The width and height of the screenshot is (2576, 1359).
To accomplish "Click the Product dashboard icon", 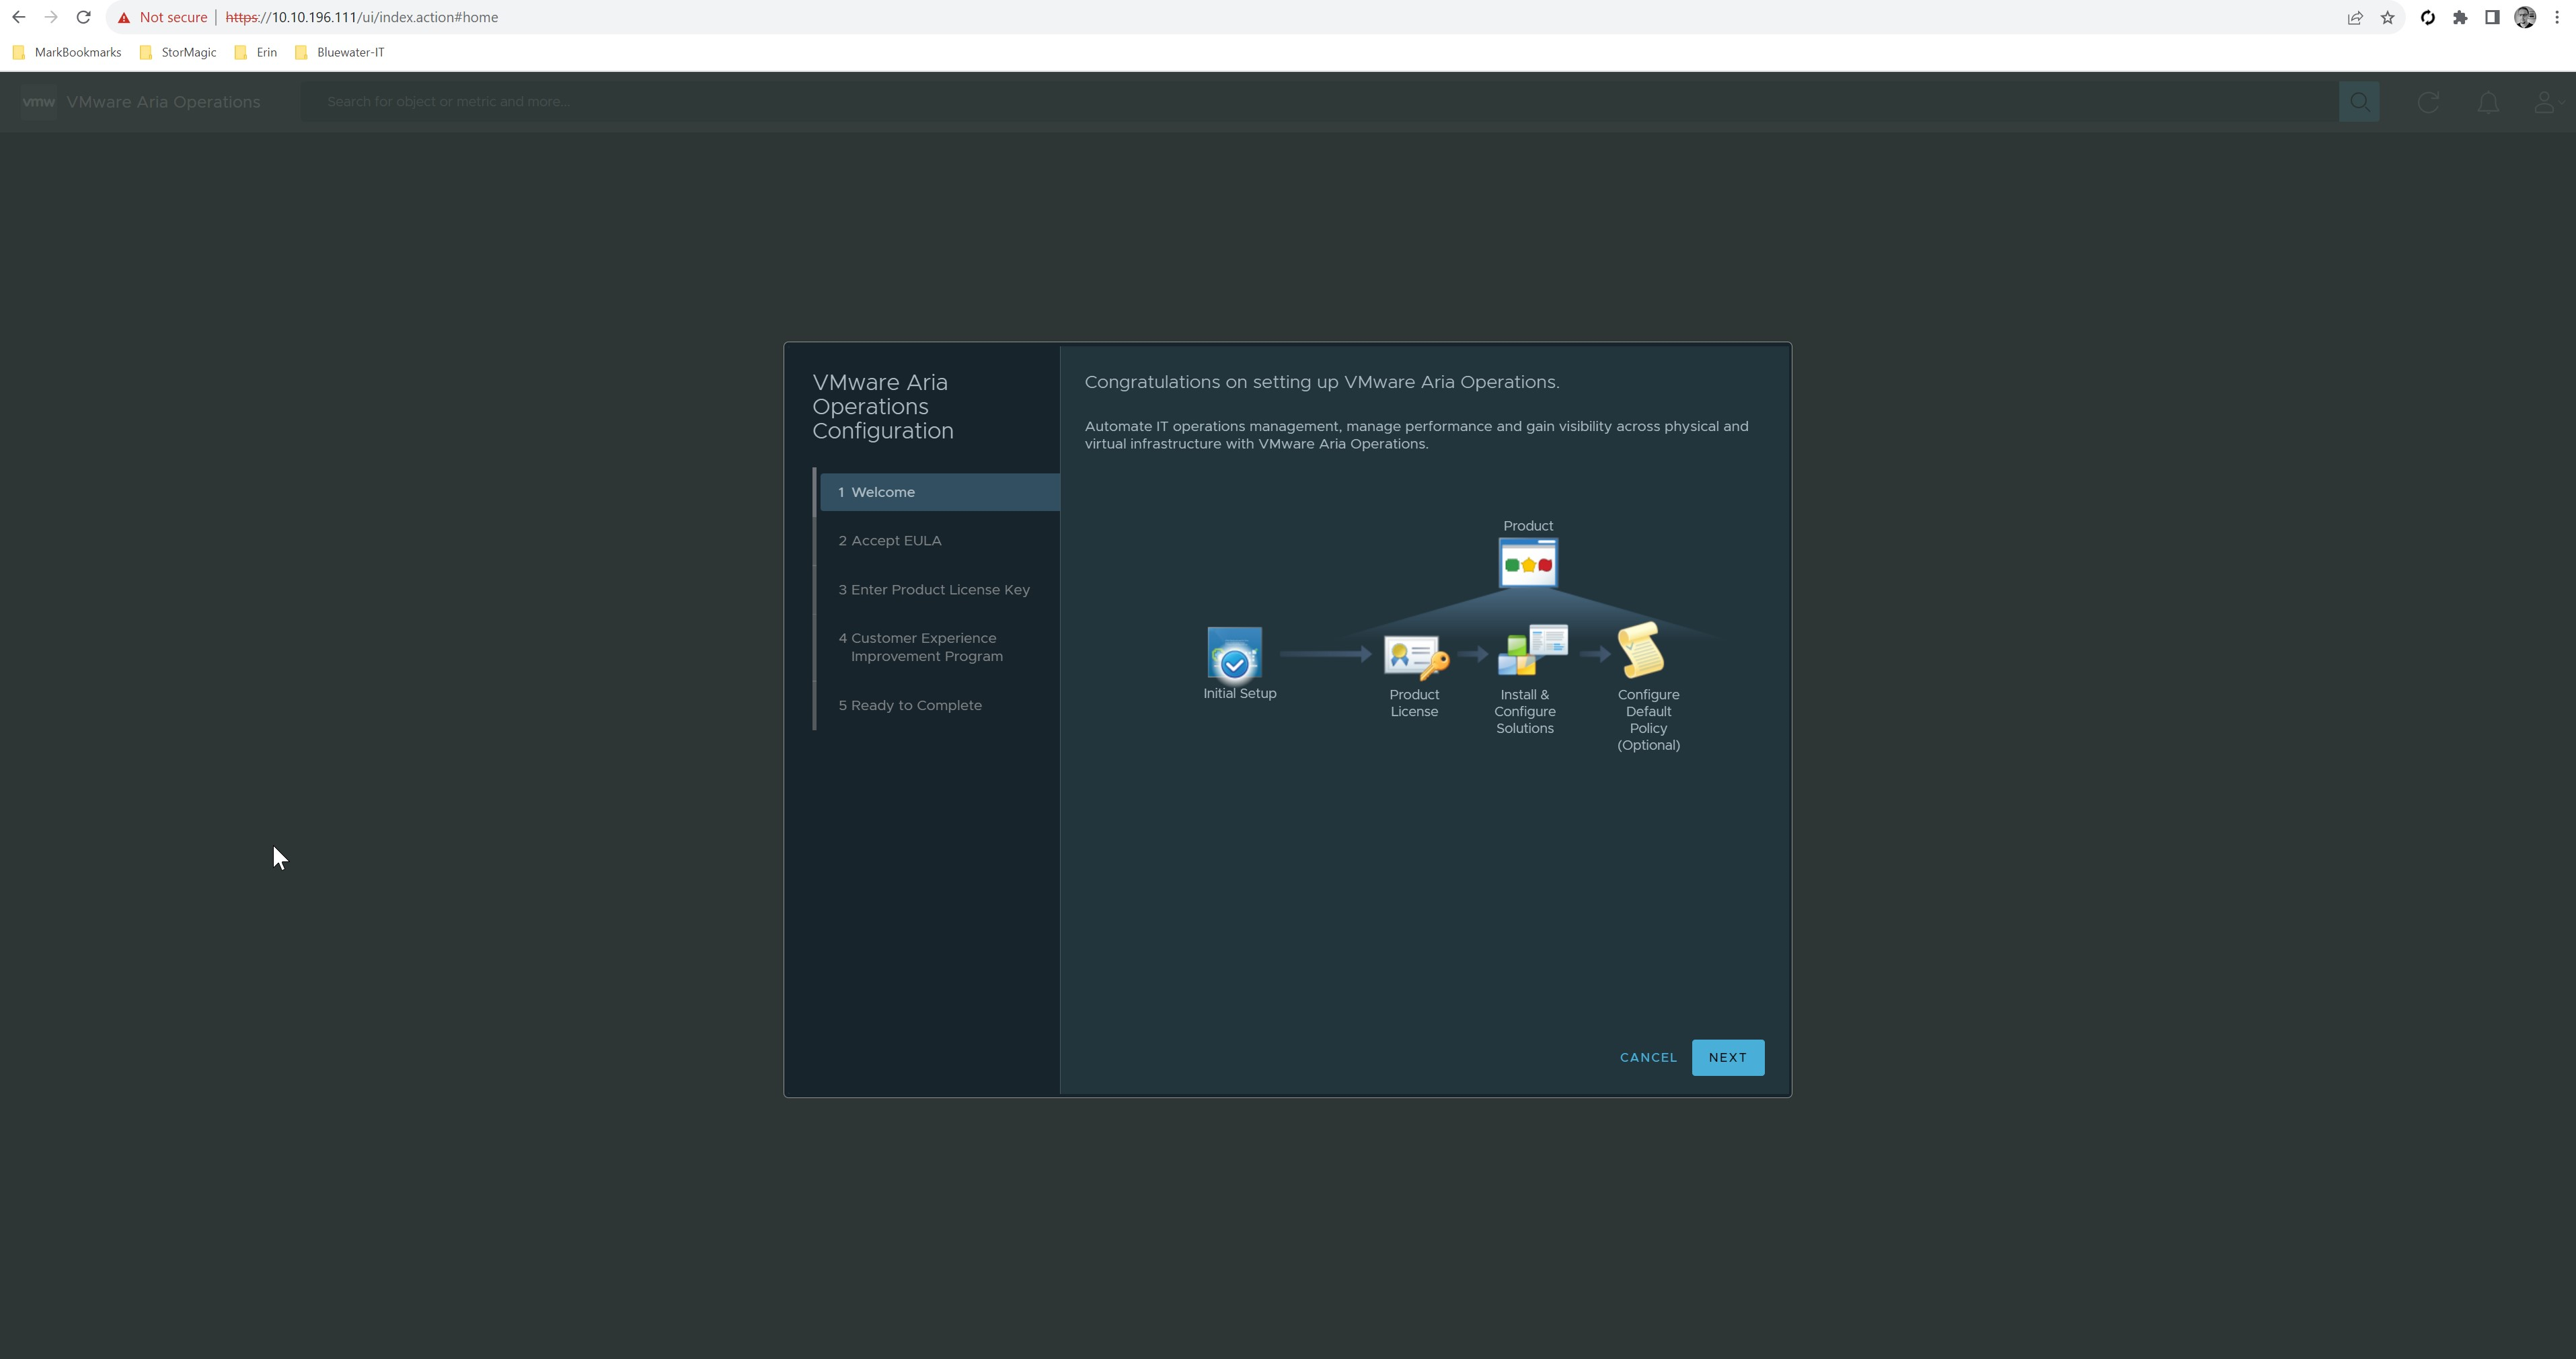I will coord(1528,563).
